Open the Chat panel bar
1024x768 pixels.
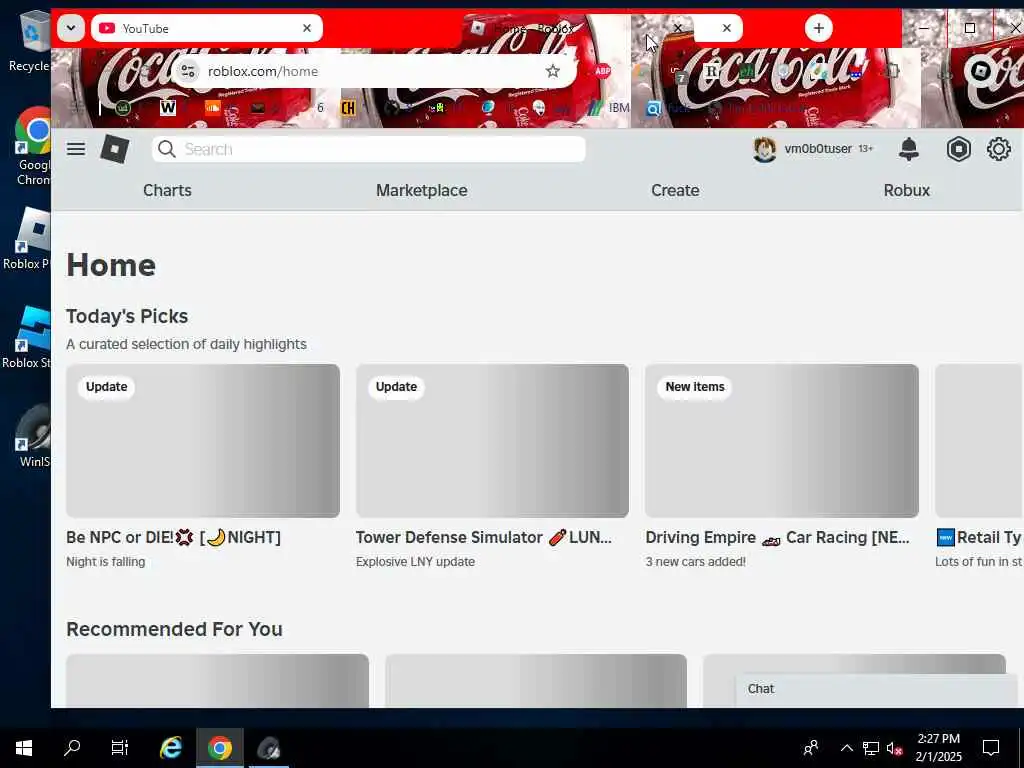877,689
